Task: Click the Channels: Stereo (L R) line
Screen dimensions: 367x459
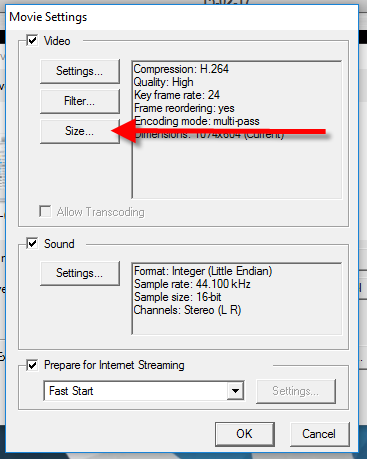Action: (187, 310)
